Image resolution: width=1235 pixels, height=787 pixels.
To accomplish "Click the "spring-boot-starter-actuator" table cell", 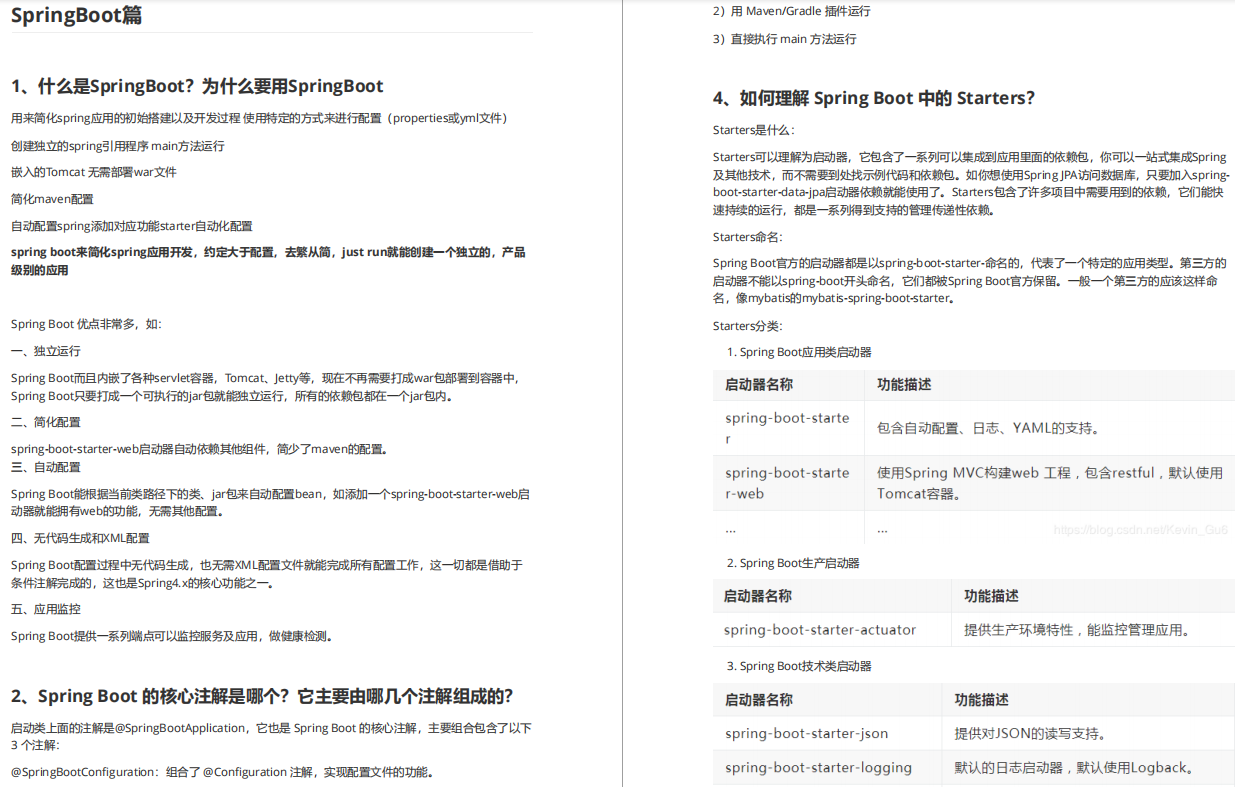I will 820,630.
